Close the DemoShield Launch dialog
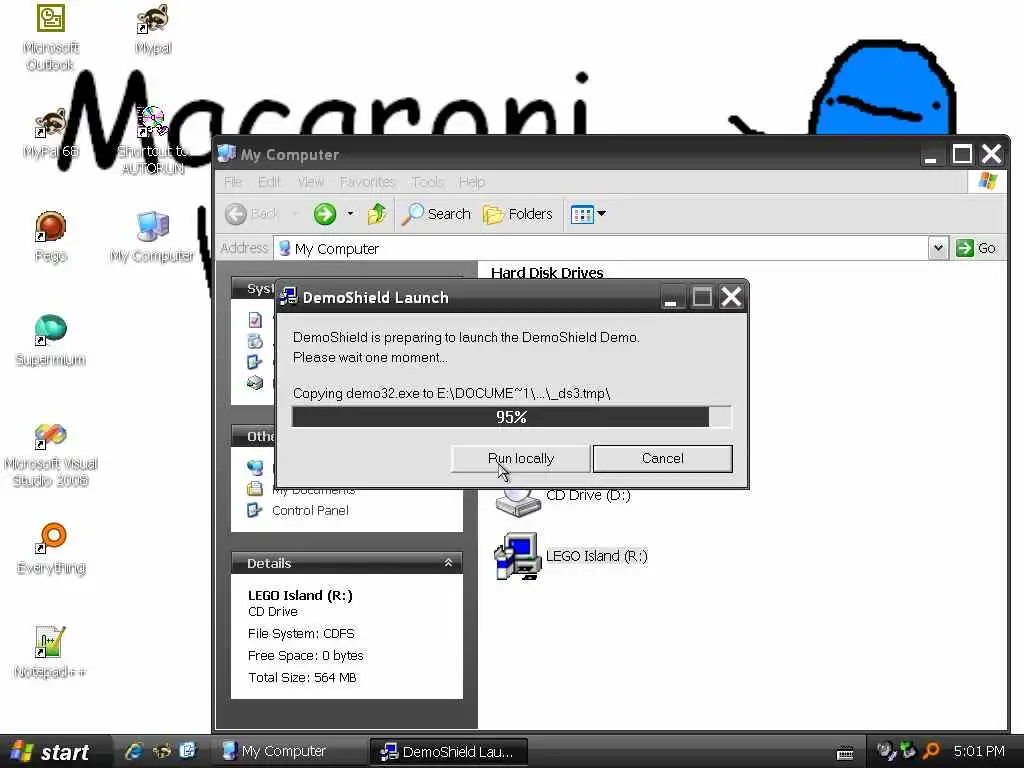Screen dimensions: 1024x768 pos(731,297)
